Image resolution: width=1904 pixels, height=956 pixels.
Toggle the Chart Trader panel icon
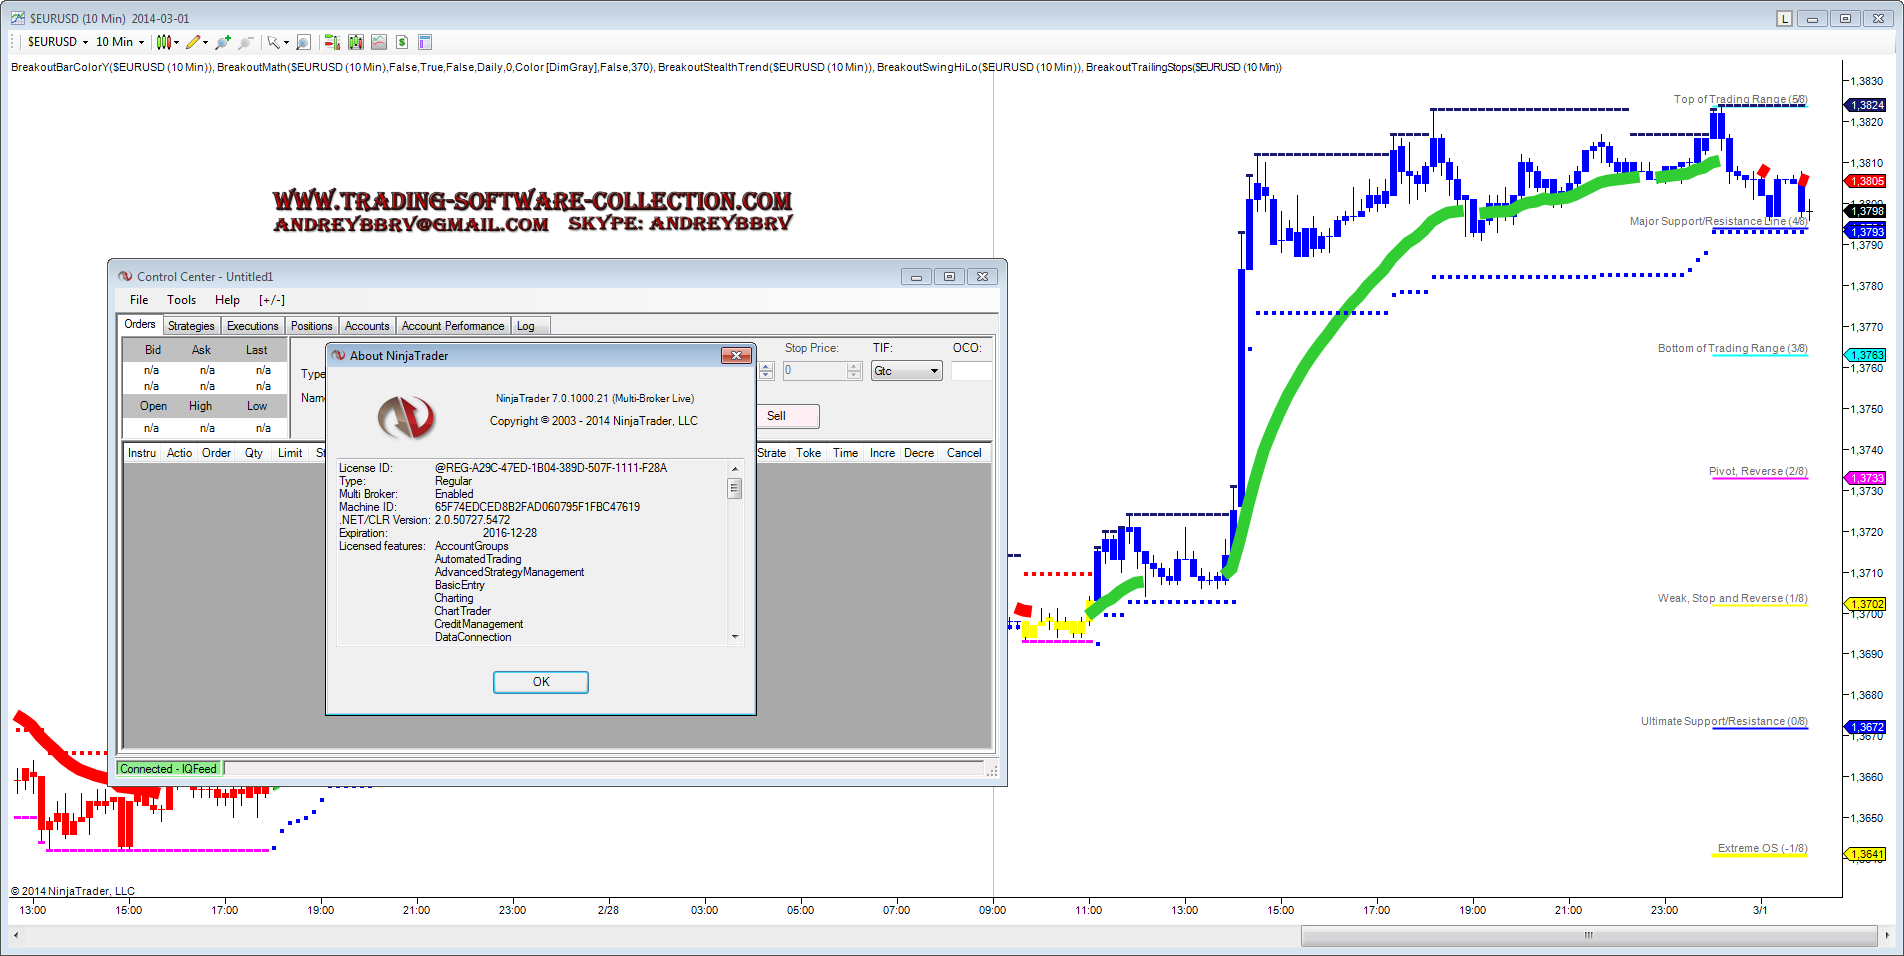point(331,42)
